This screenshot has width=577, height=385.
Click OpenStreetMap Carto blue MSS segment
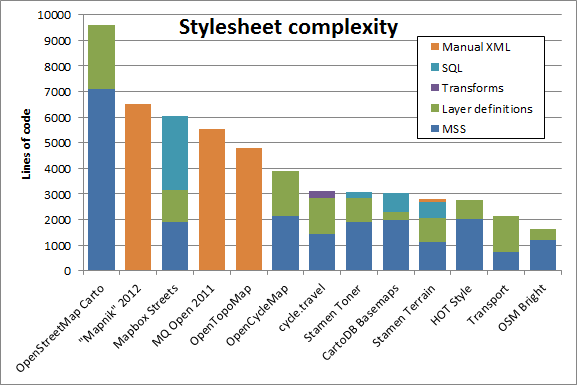pos(102,180)
